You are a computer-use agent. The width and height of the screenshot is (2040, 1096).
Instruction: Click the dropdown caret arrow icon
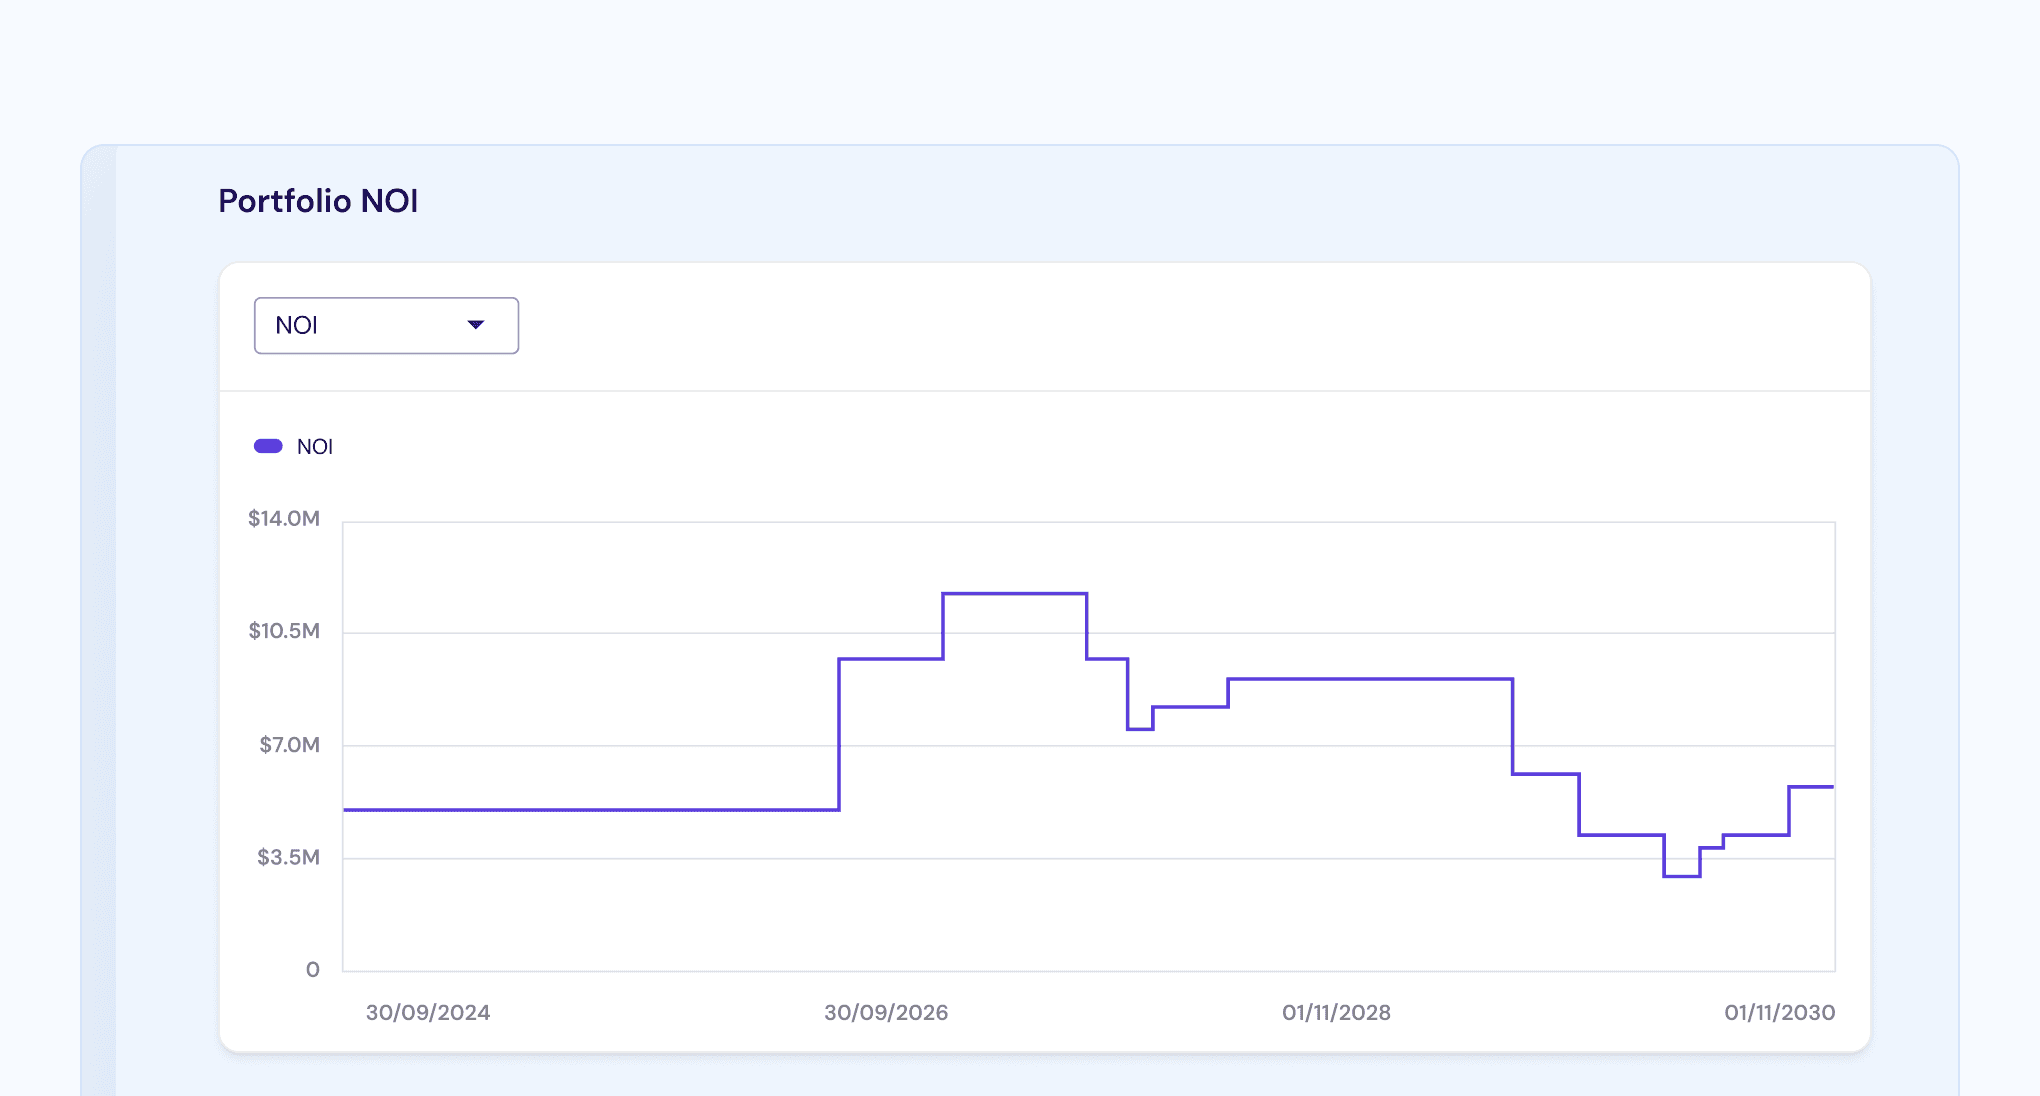[476, 325]
